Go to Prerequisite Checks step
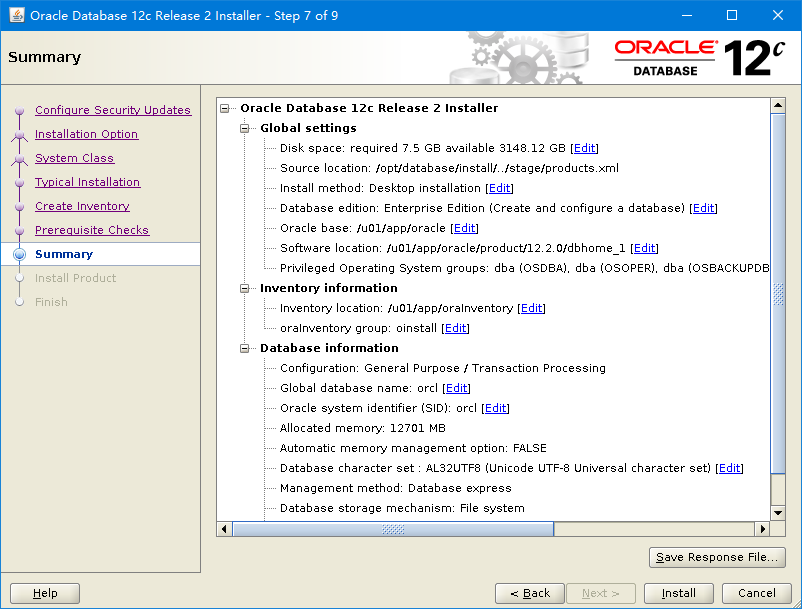This screenshot has width=802, height=609. pyautogui.click(x=92, y=230)
